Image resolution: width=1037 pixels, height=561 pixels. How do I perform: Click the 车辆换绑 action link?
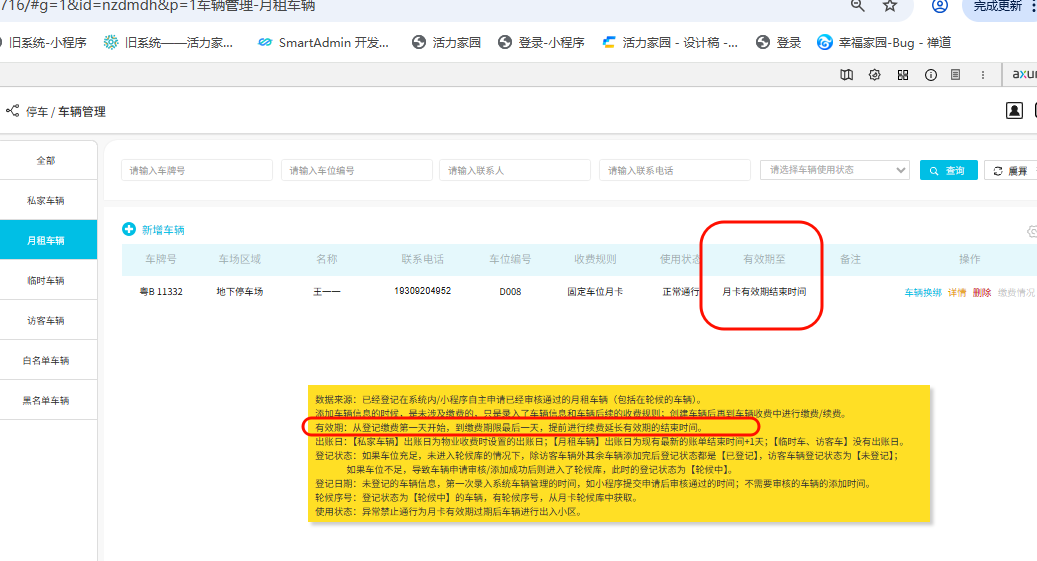923,292
